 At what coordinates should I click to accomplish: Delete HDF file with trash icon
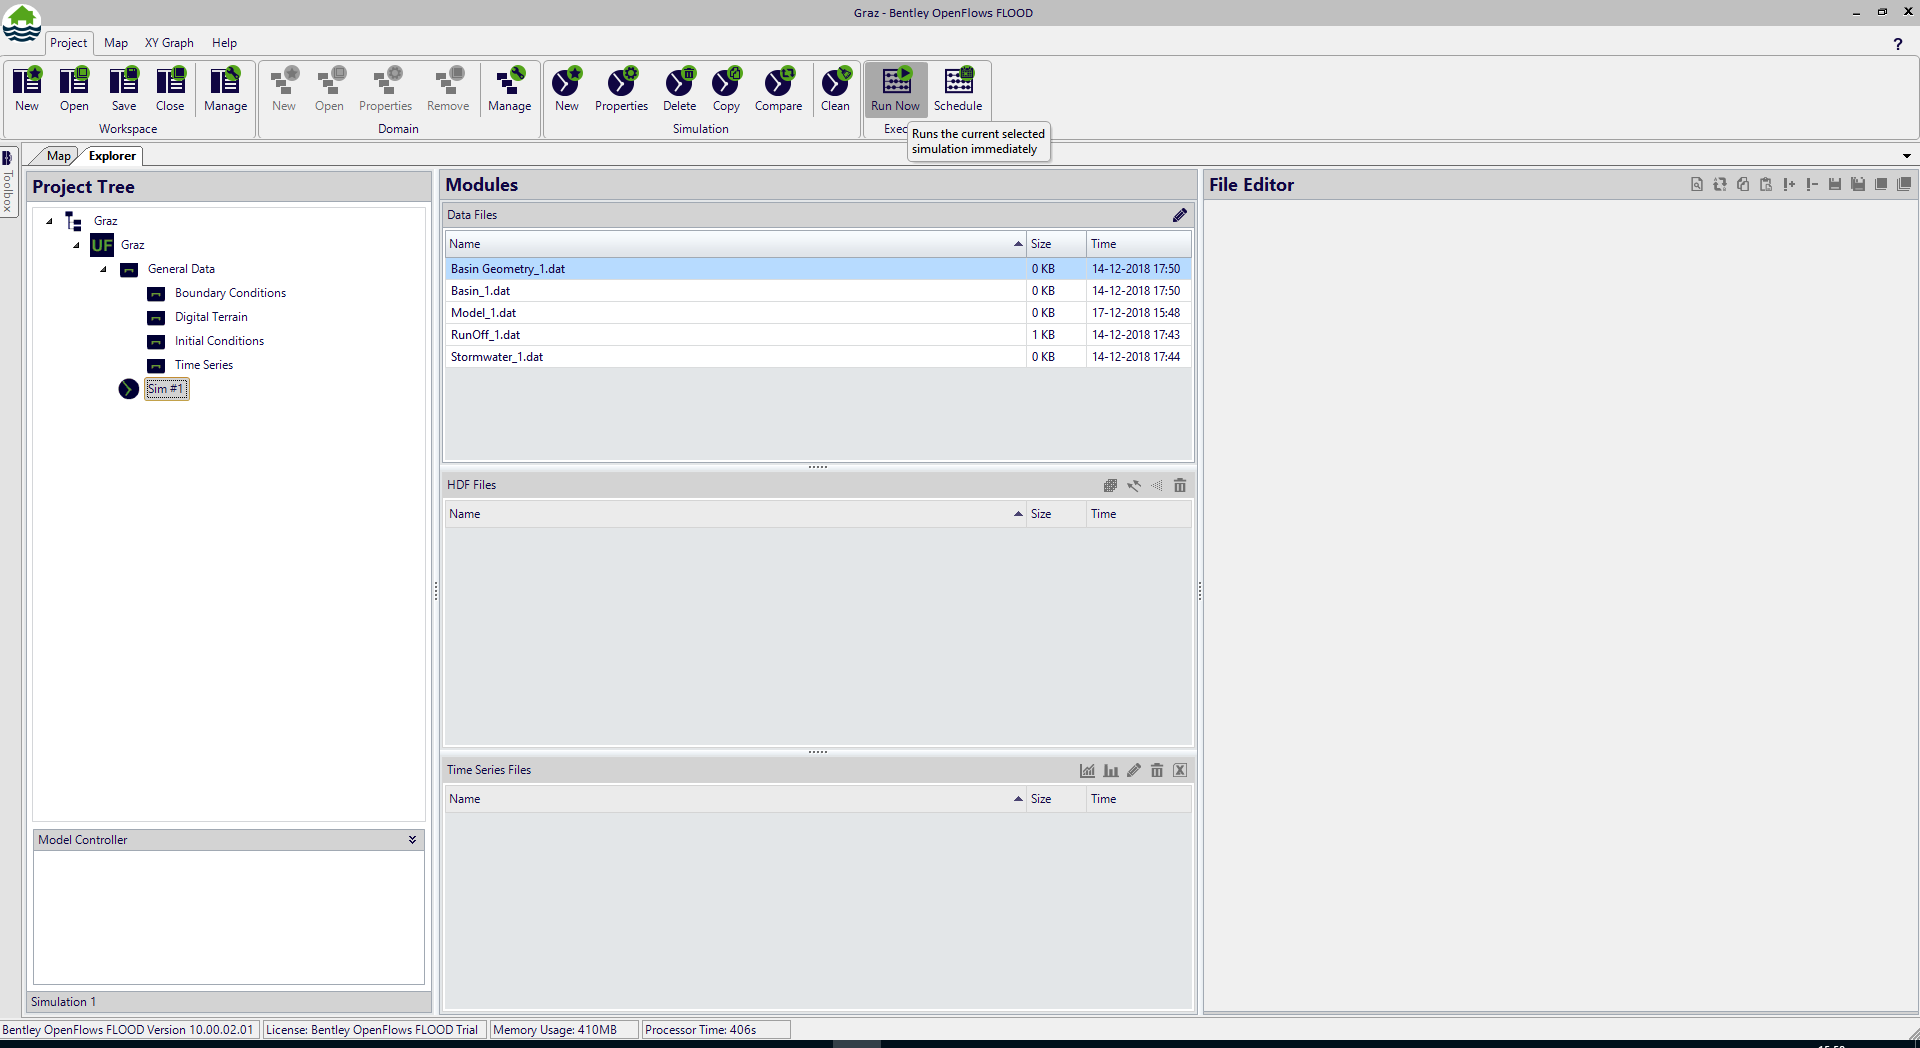(x=1180, y=485)
